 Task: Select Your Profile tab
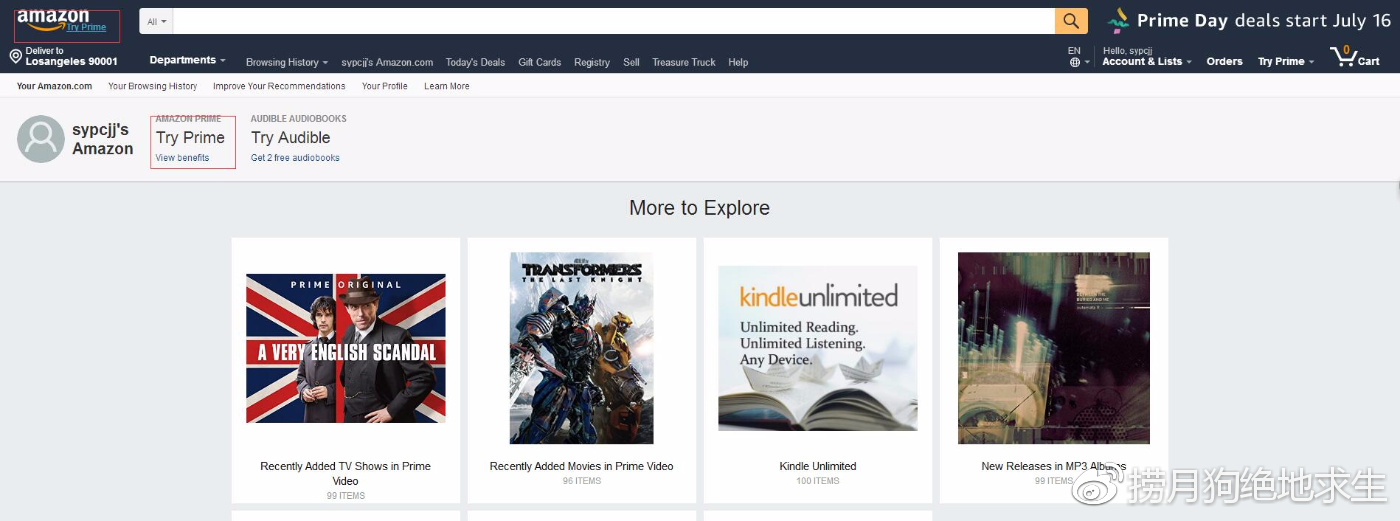coord(385,86)
